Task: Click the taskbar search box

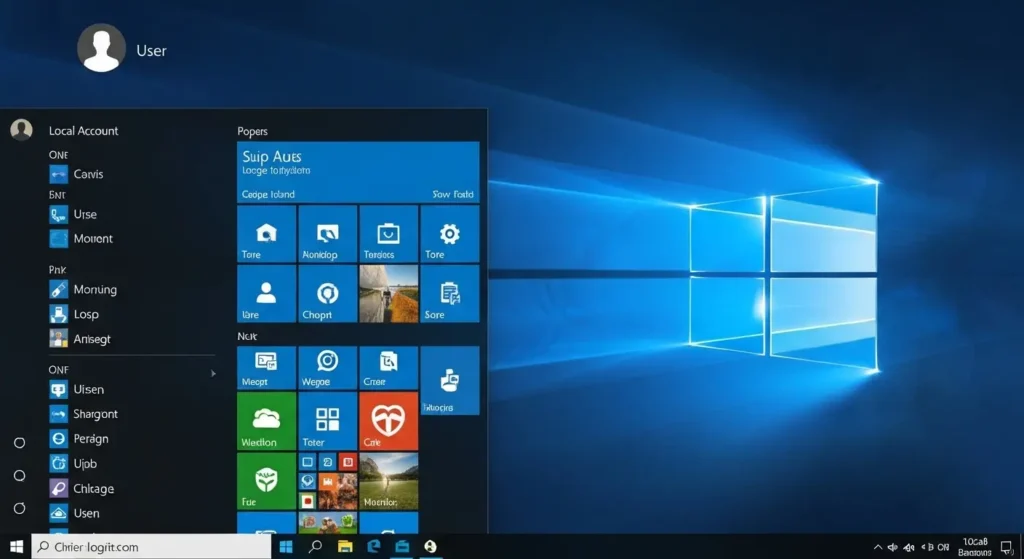Action: click(x=151, y=547)
